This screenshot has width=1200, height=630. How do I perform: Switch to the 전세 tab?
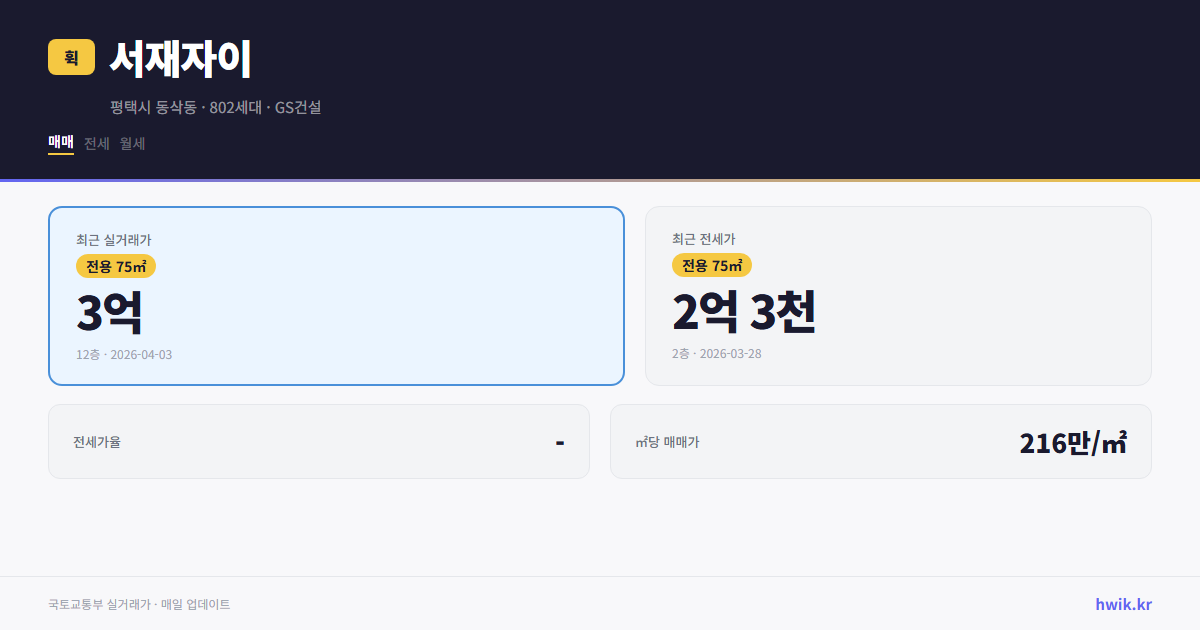[96, 143]
